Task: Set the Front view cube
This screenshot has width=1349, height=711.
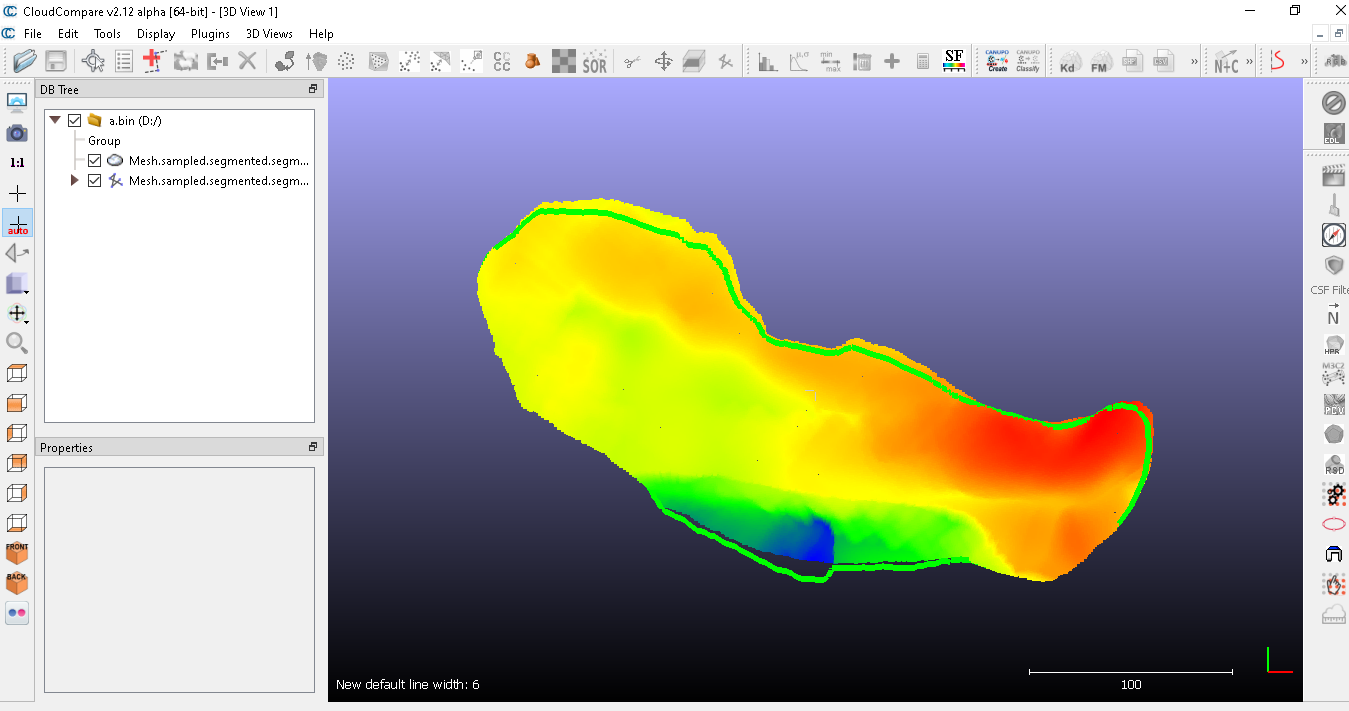Action: [17, 552]
